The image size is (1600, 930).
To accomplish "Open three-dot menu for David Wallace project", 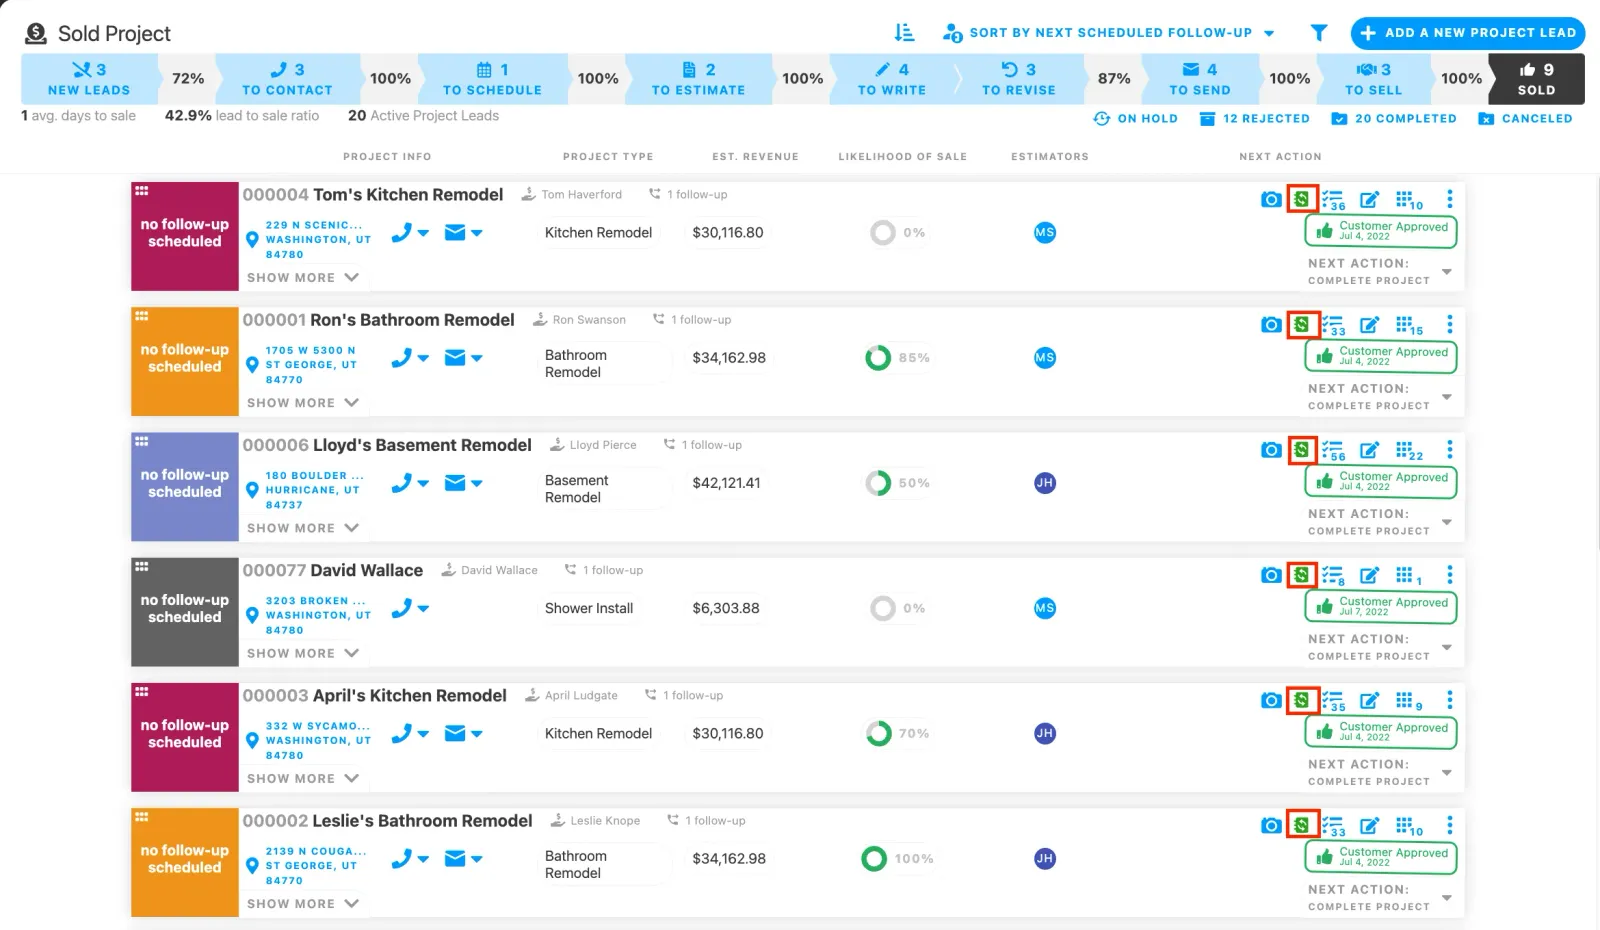I will [x=1449, y=575].
